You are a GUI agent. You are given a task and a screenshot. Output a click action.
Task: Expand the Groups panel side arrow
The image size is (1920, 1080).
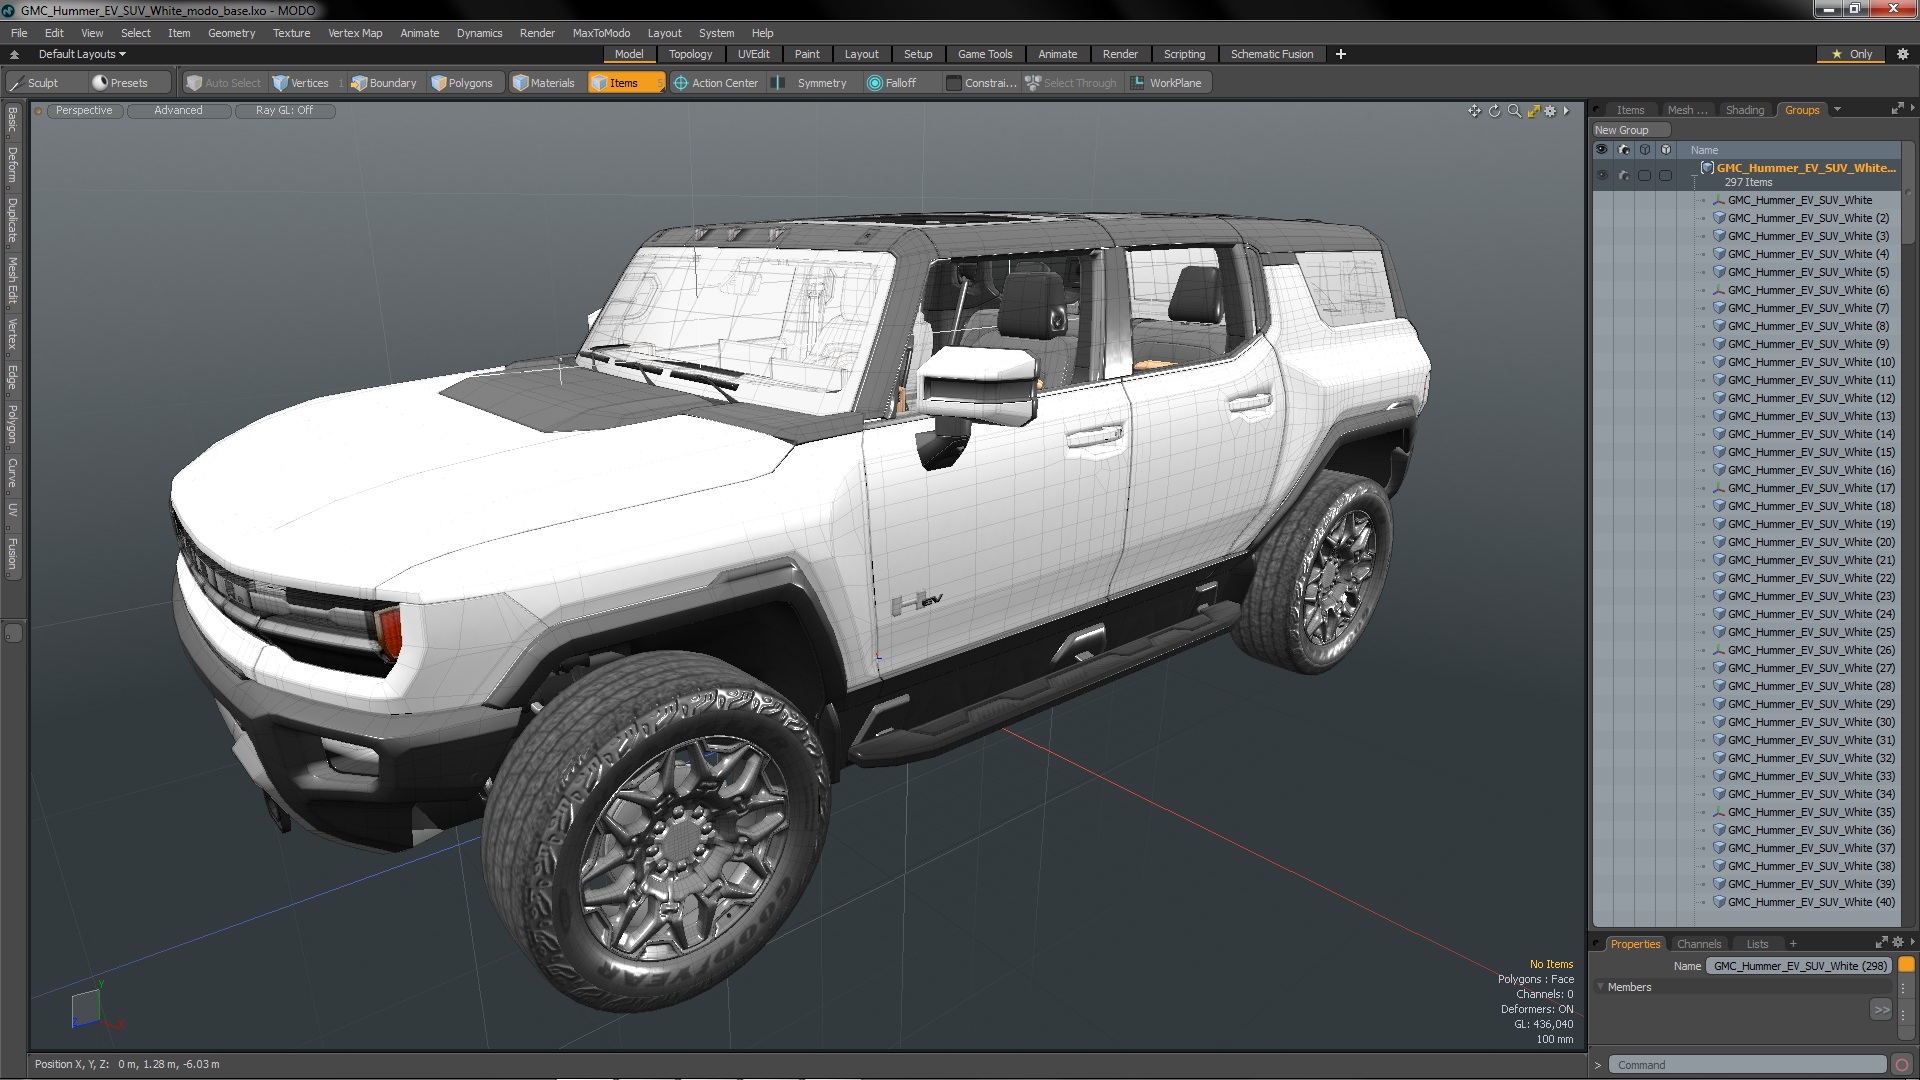[1913, 108]
